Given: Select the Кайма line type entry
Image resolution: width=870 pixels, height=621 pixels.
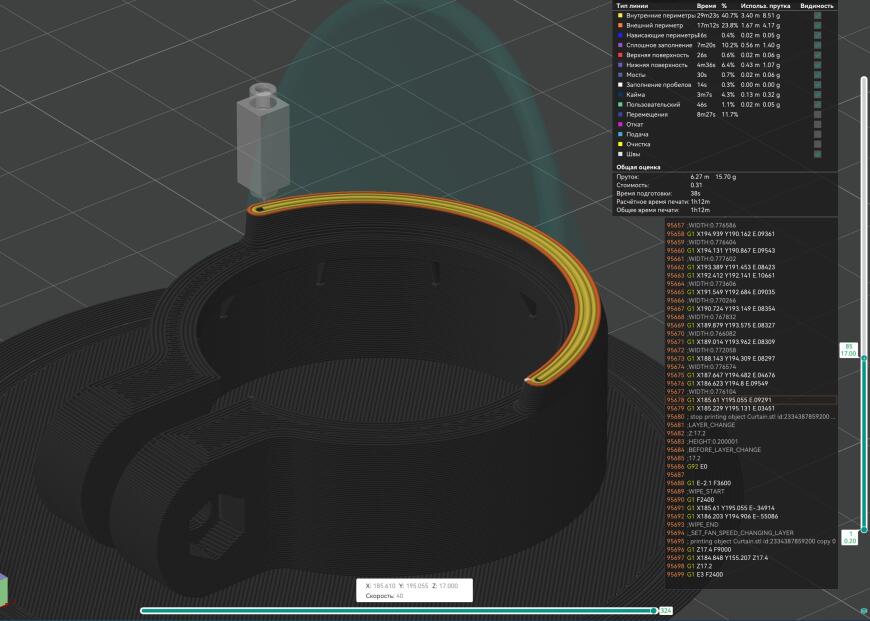Looking at the screenshot, I should click(x=636, y=94).
